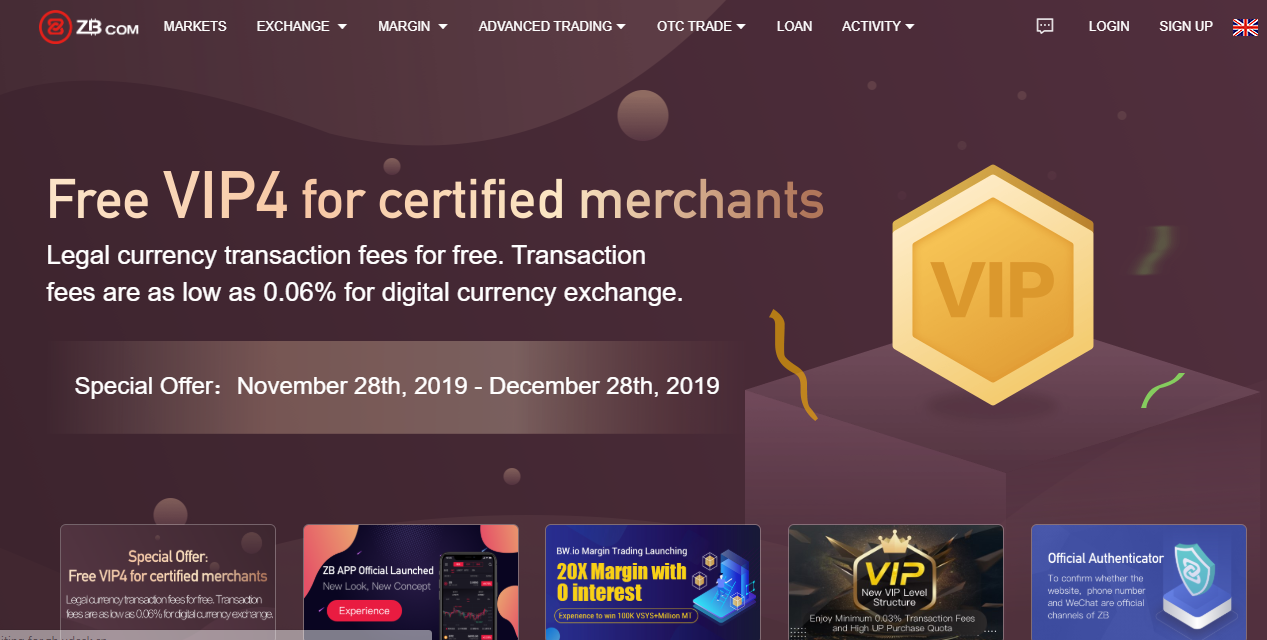The image size is (1267, 640).
Task: Expand the ADVANCED TRADING dropdown
Action: click(552, 26)
